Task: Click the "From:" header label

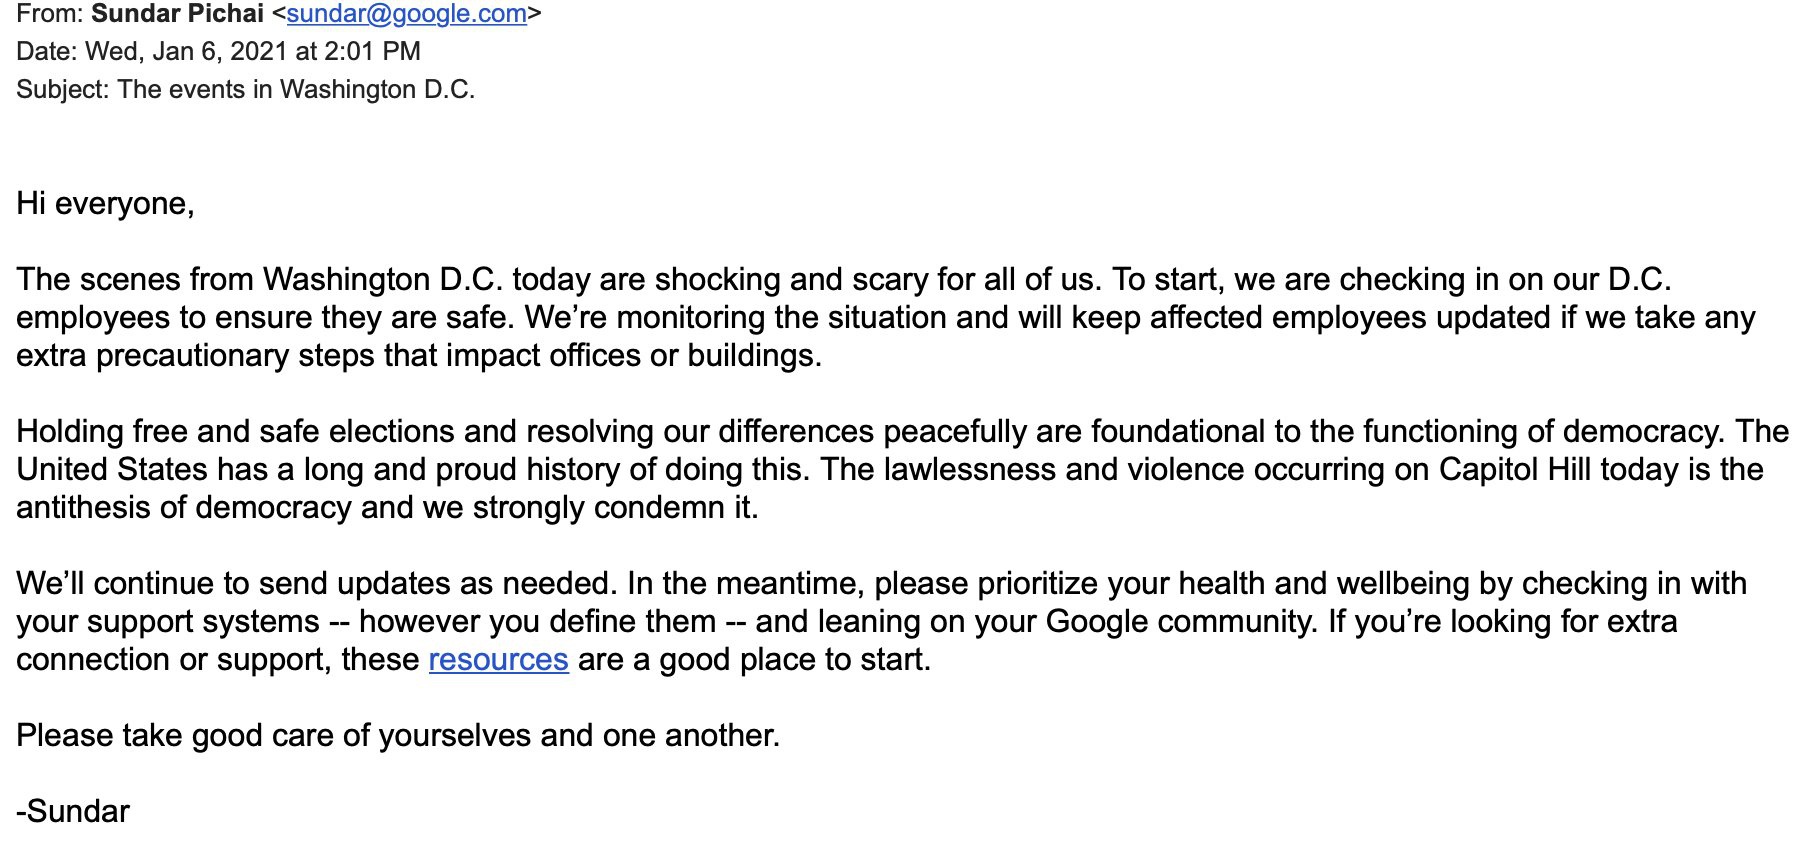Action: [50, 14]
